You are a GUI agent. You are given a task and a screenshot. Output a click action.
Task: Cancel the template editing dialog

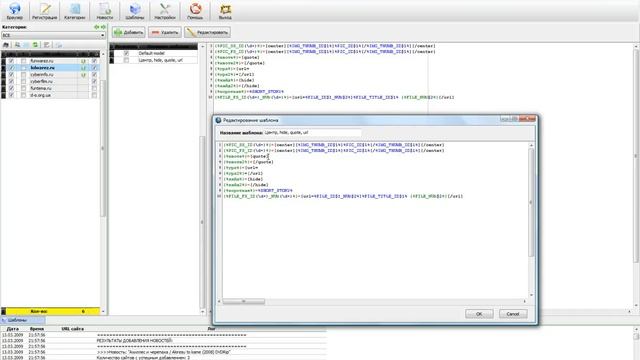click(x=513, y=314)
